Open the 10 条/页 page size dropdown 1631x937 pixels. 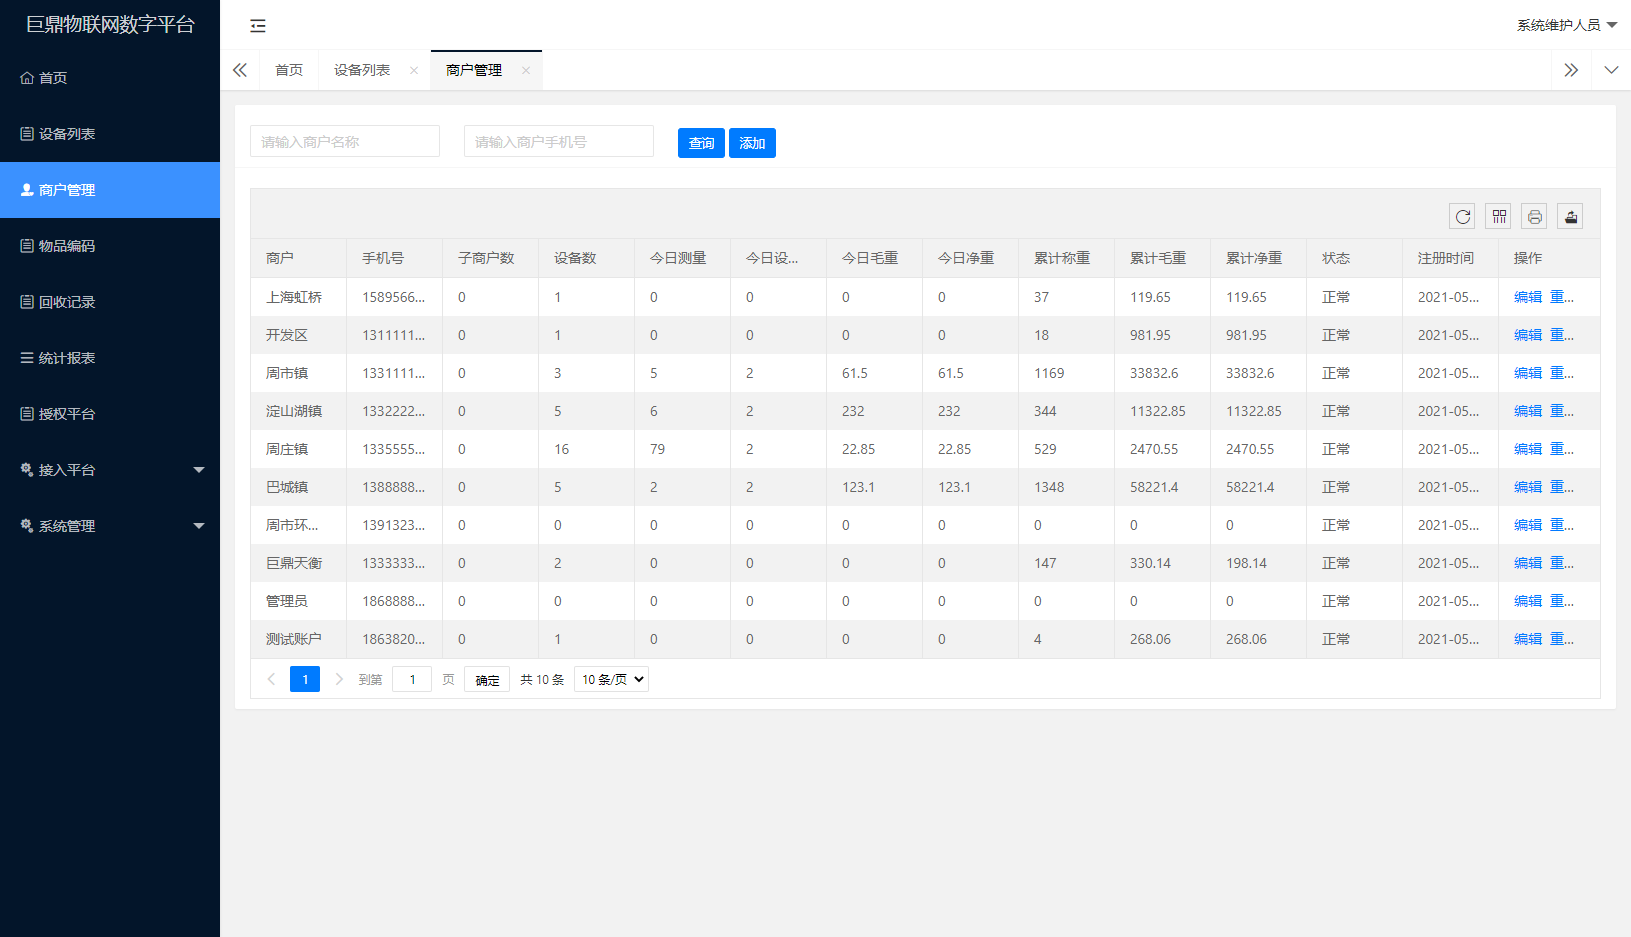612,680
